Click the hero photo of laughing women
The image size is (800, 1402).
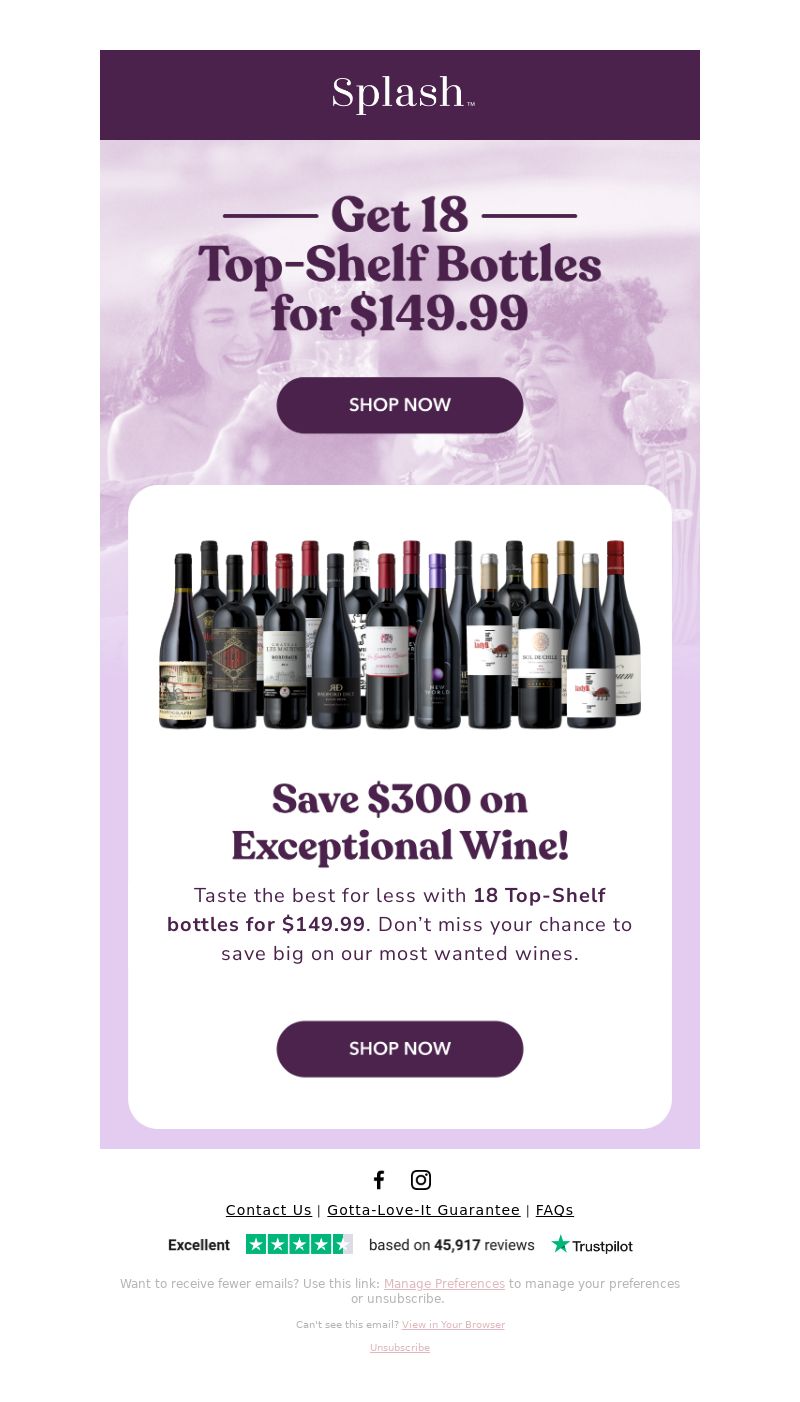400,312
